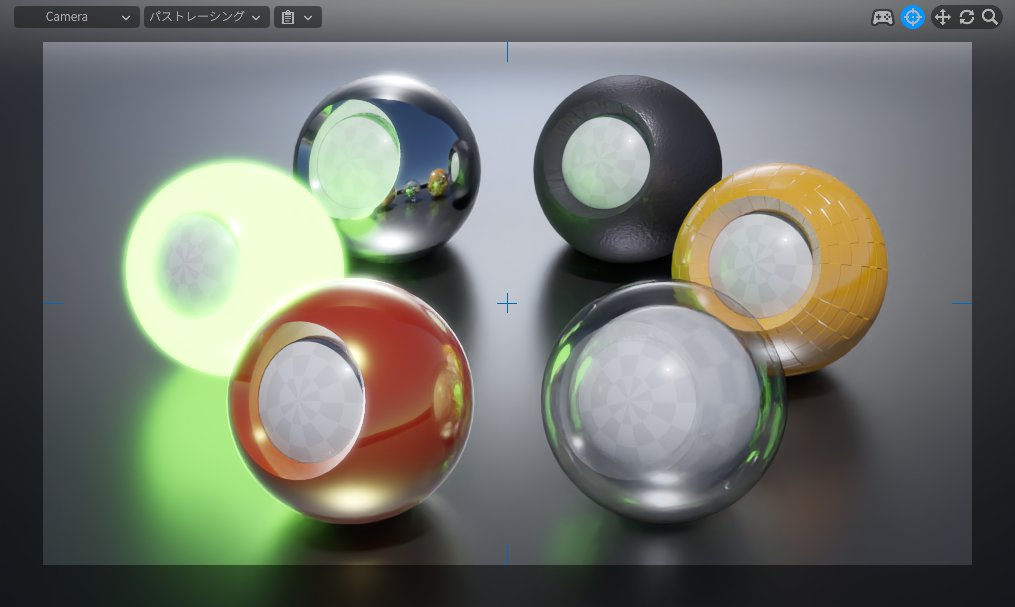Open the Camera selection dropdown
Screen dimensions: 1015x607
click(x=77, y=17)
